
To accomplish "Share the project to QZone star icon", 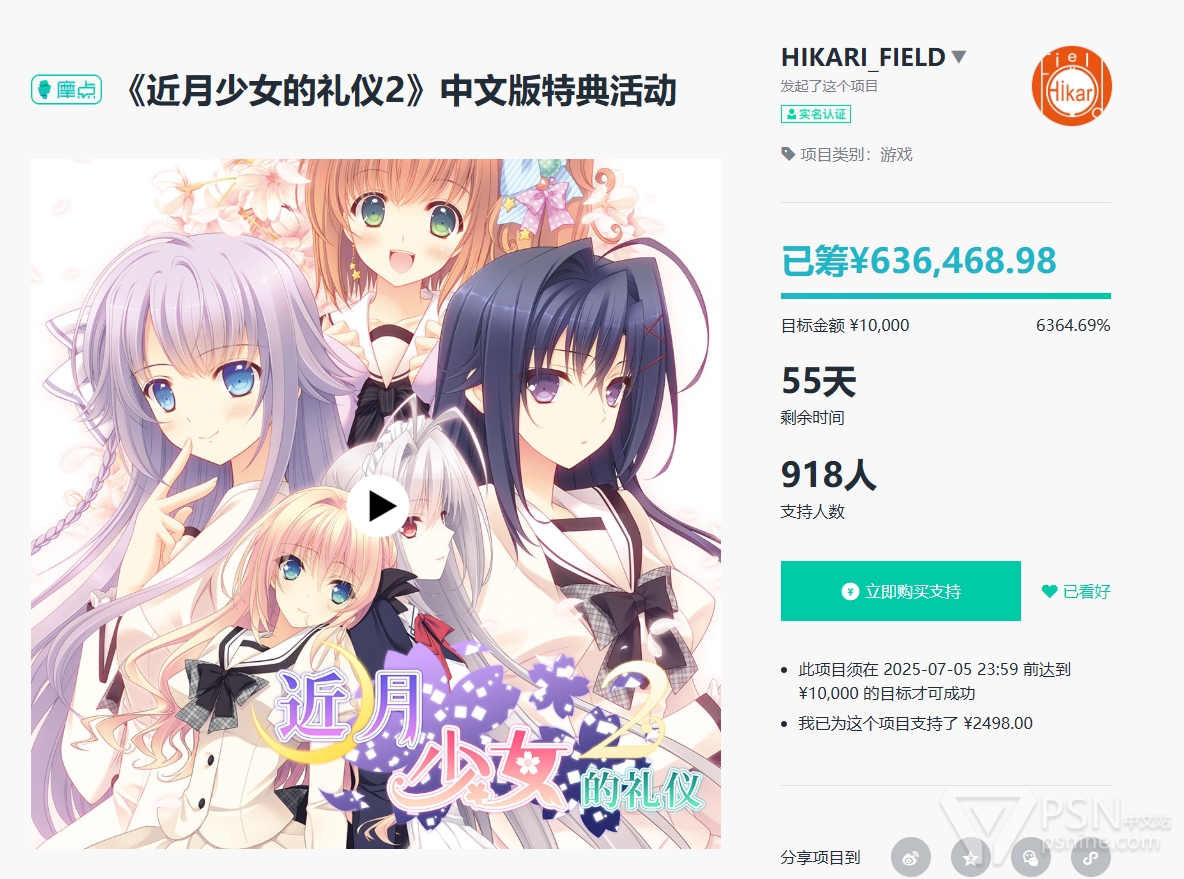I will pos(970,858).
